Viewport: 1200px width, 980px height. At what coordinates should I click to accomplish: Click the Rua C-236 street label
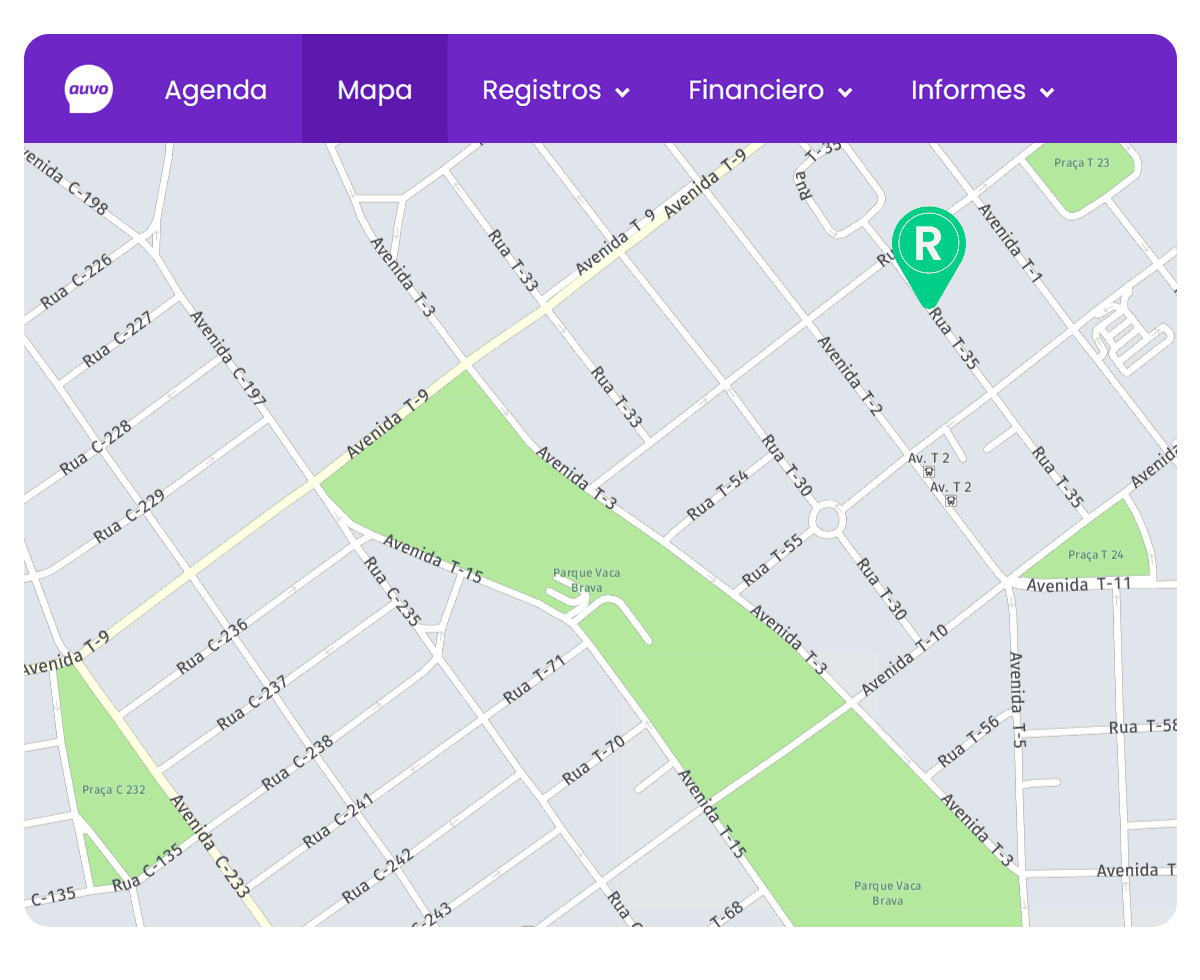point(212,646)
